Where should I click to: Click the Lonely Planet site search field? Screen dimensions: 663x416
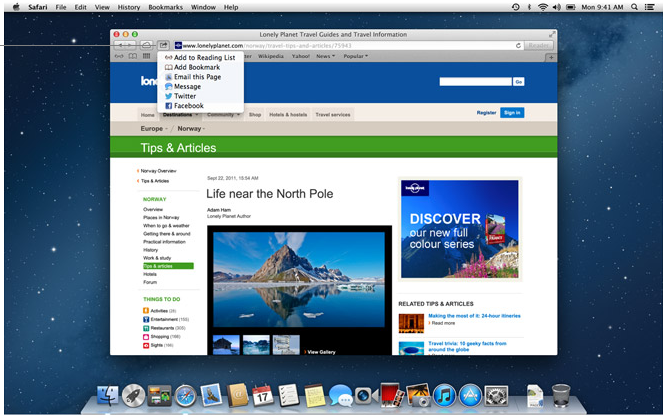coord(475,82)
